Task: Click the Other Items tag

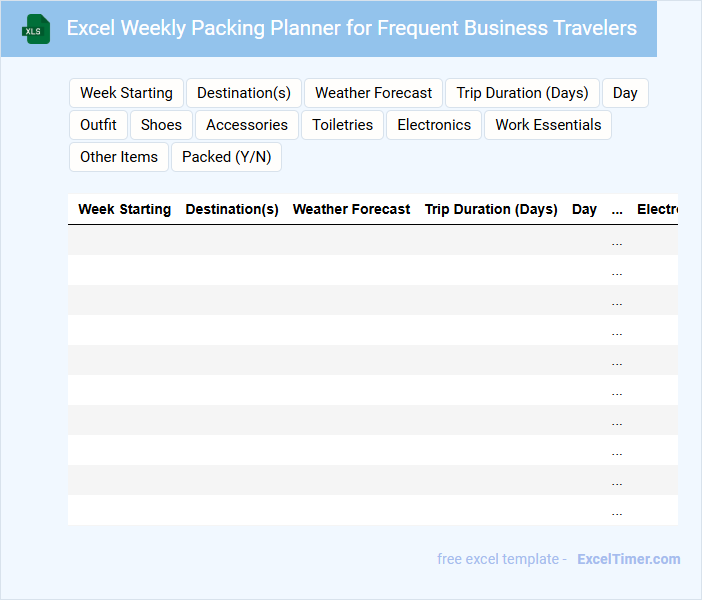Action: point(119,157)
